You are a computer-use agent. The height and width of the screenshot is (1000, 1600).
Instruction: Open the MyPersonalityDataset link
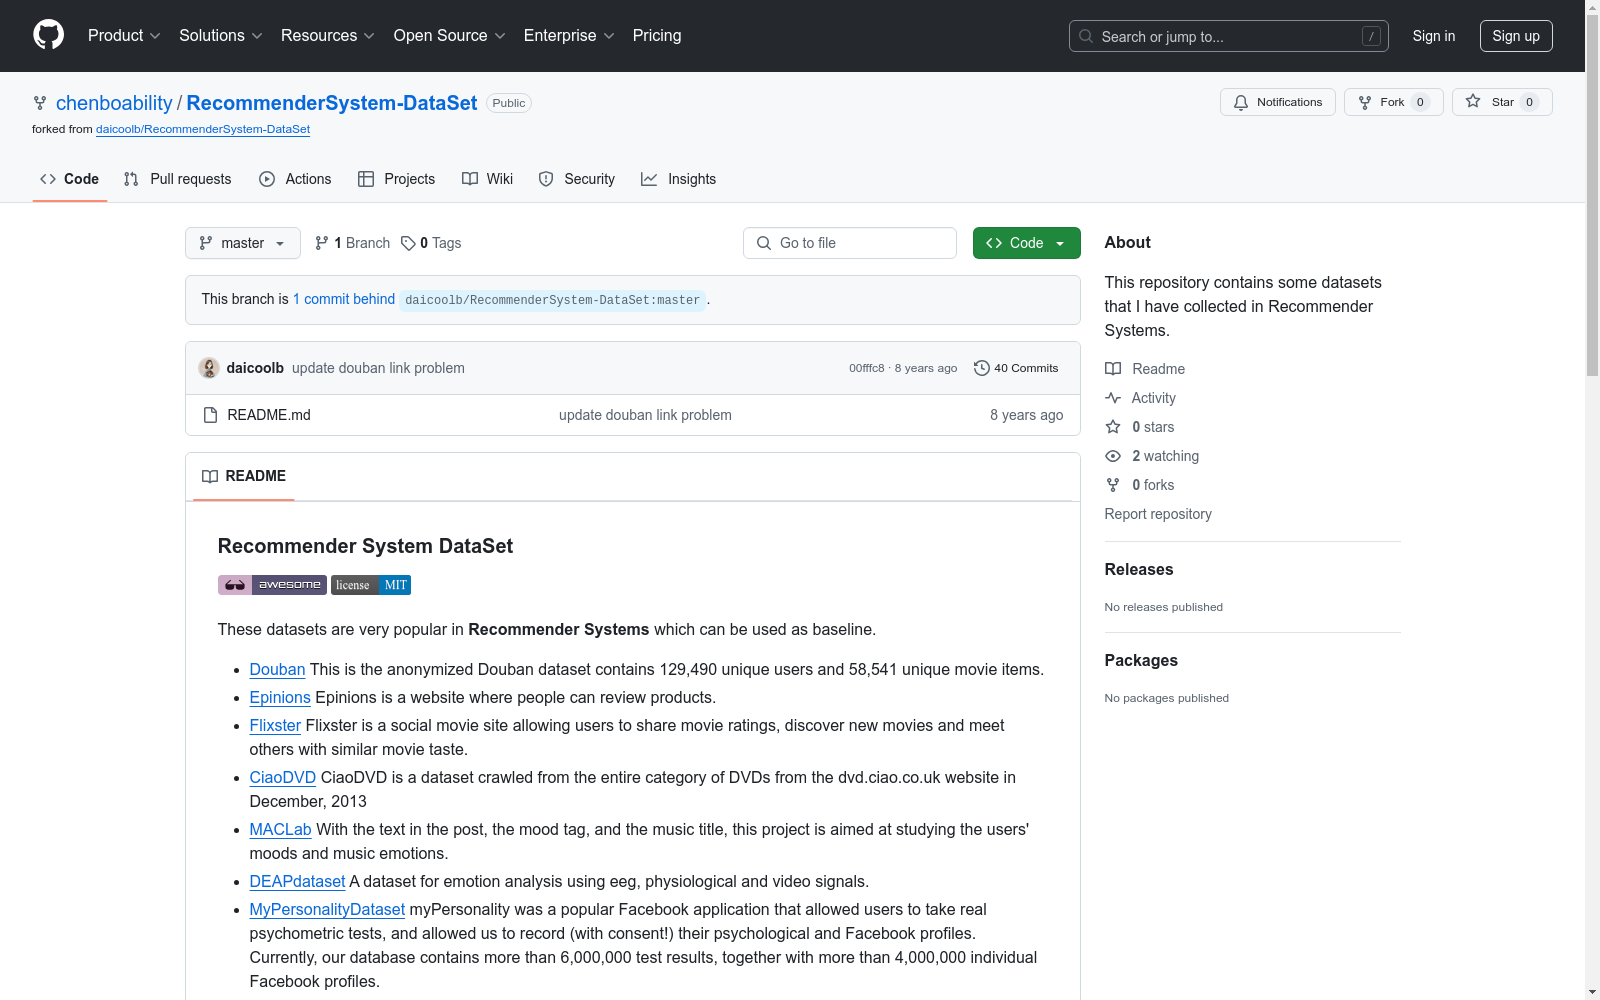327,910
